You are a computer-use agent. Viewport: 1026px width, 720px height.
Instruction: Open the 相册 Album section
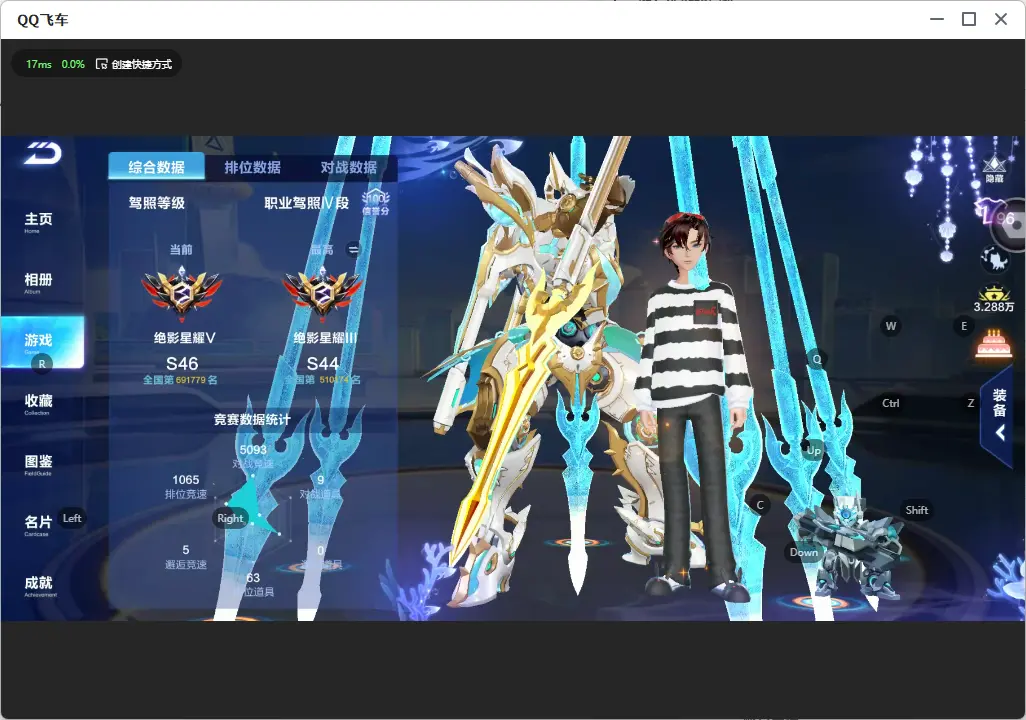coord(39,282)
